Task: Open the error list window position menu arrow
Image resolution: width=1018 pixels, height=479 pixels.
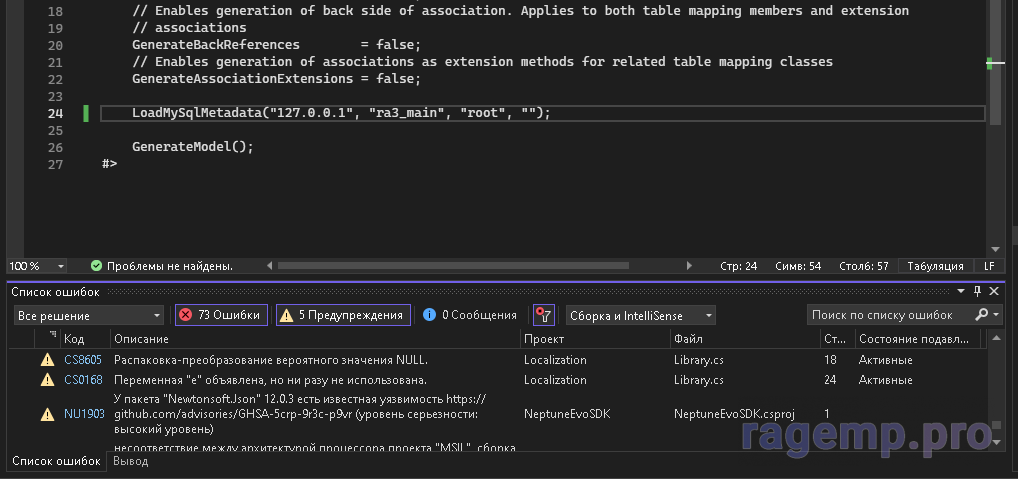Action: [961, 291]
